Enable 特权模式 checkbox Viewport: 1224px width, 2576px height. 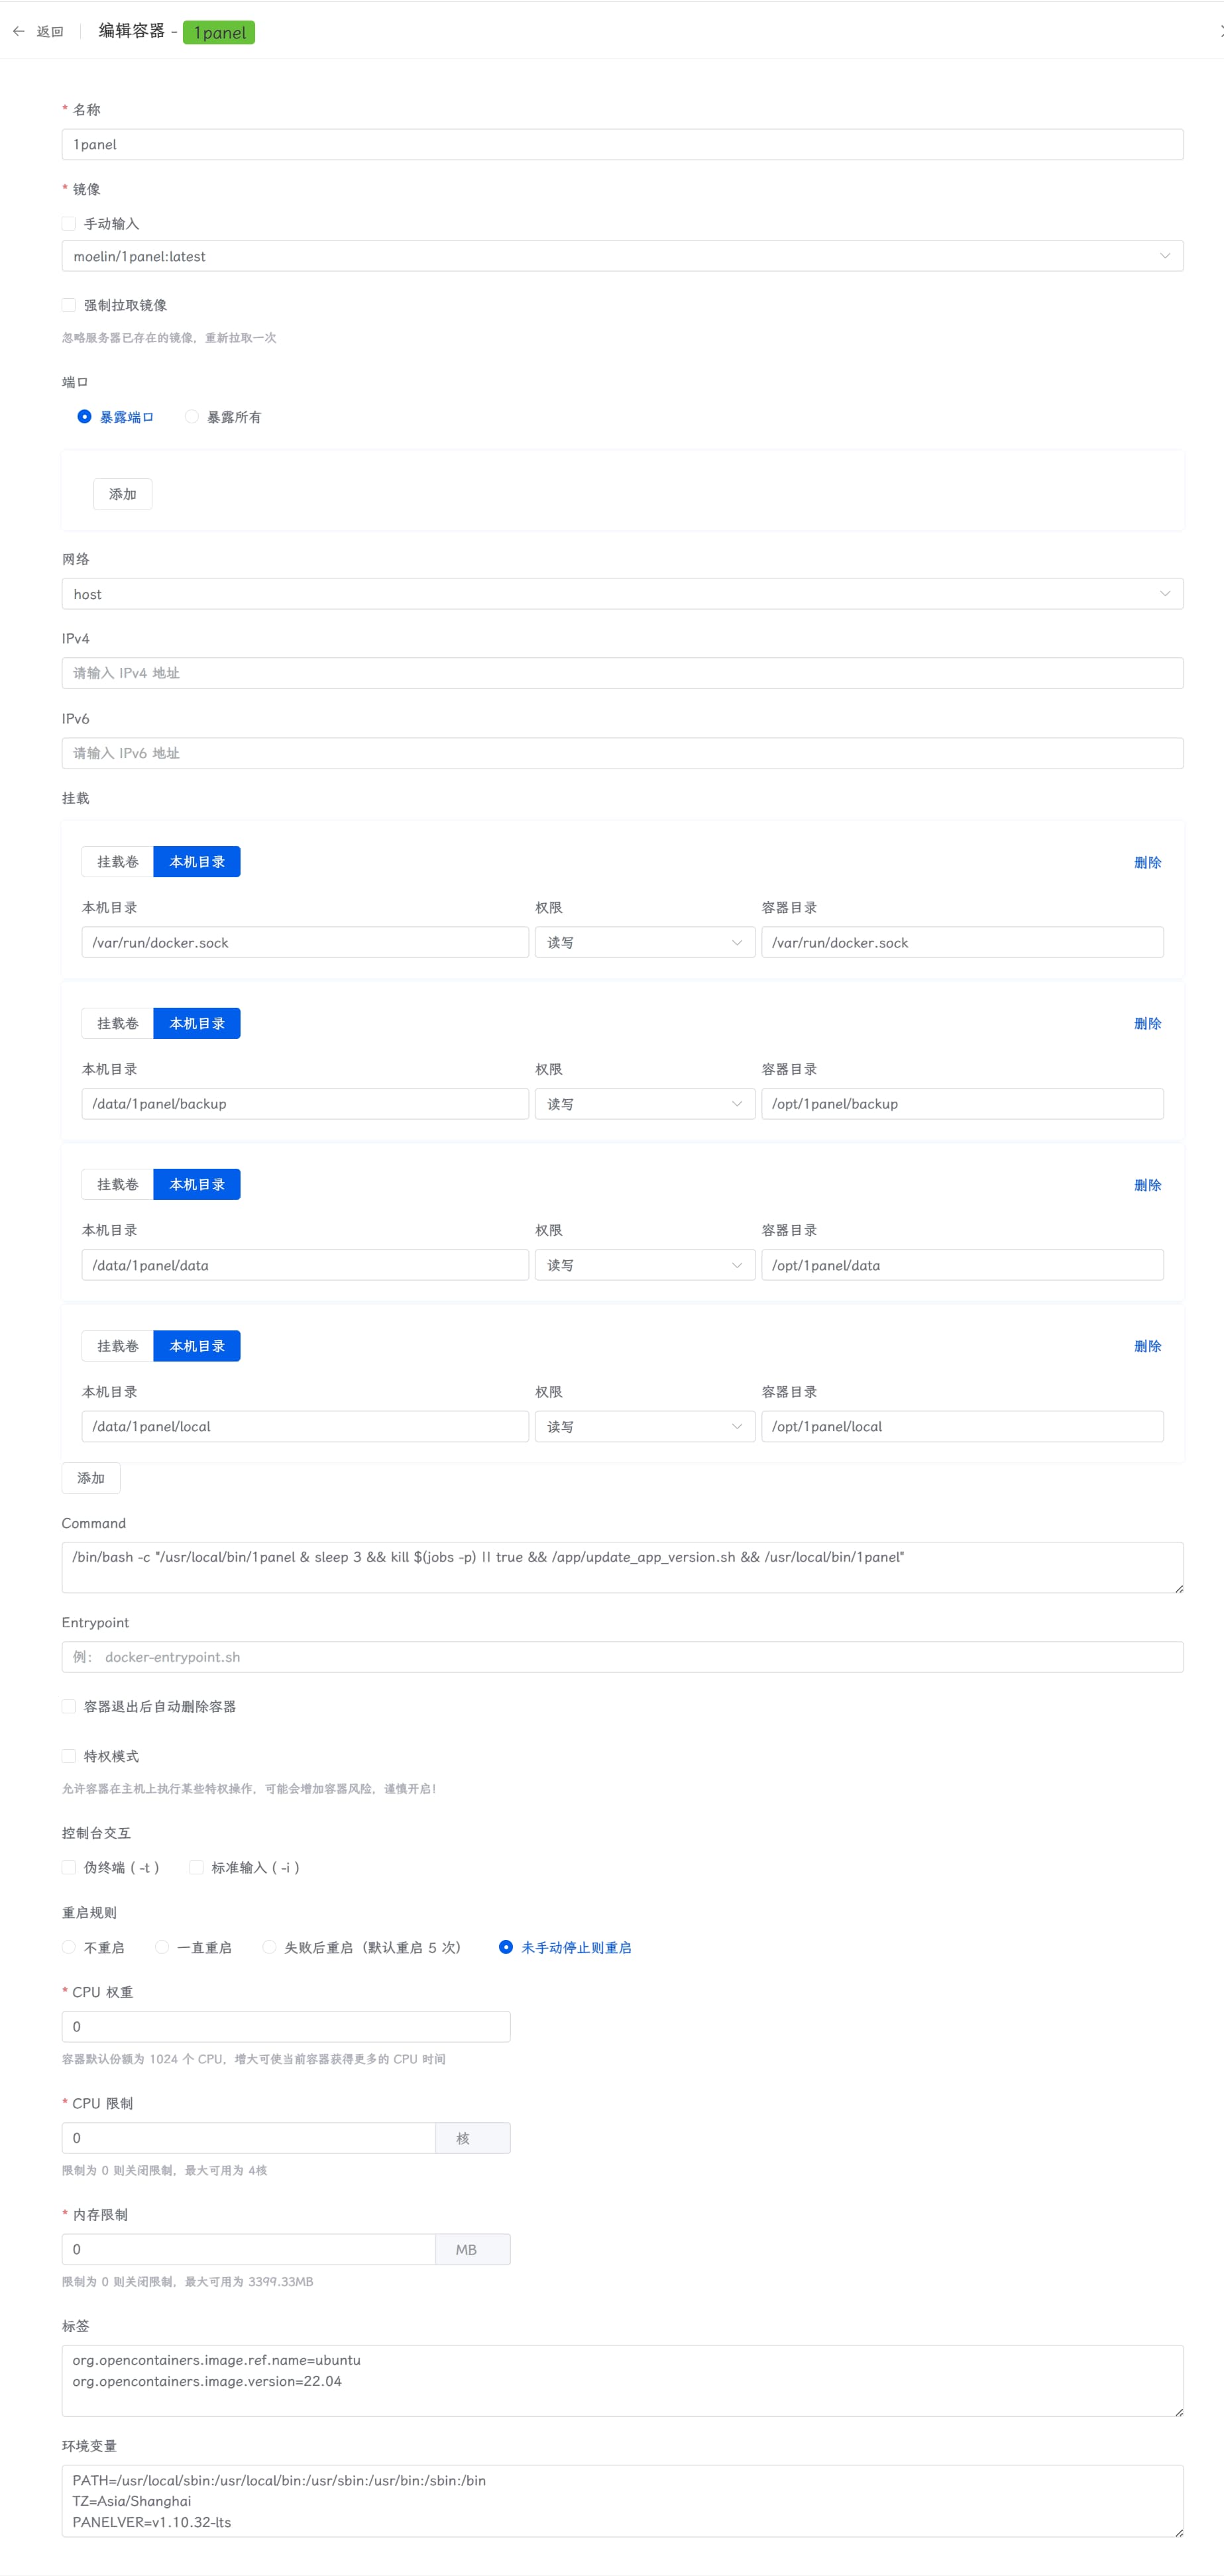(69, 1756)
